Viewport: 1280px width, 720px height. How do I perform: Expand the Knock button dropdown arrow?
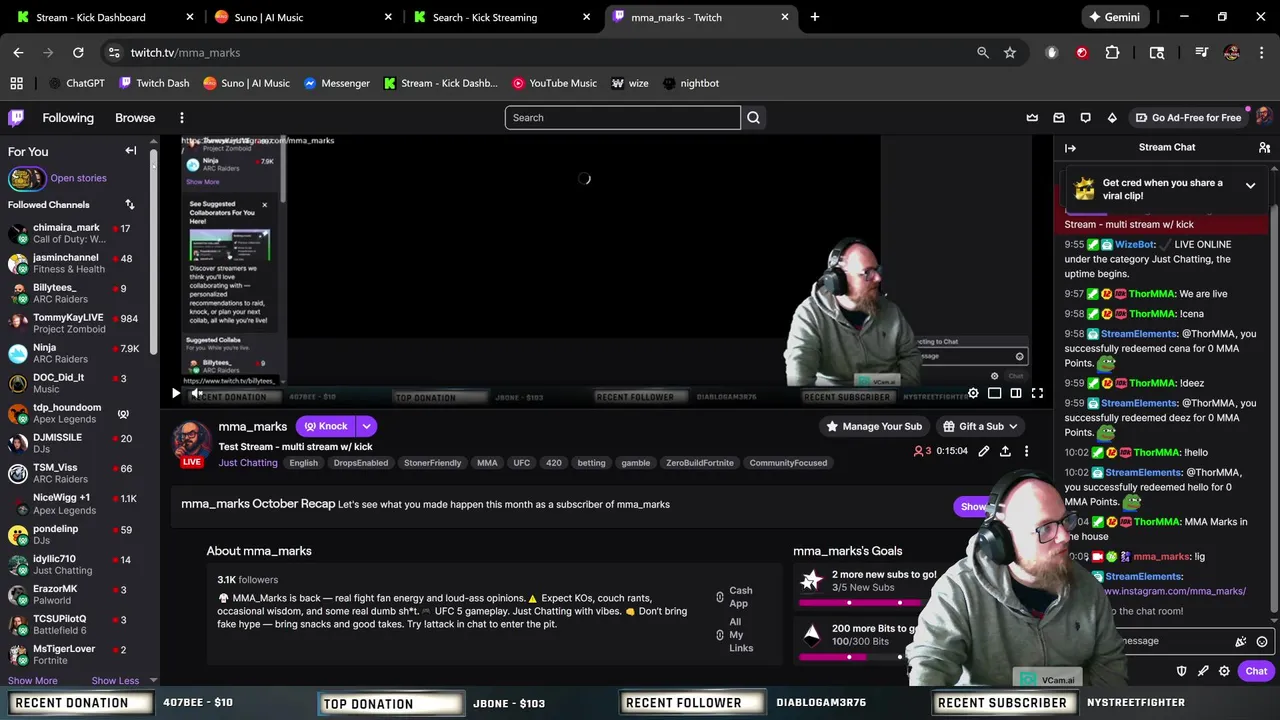pyautogui.click(x=366, y=426)
